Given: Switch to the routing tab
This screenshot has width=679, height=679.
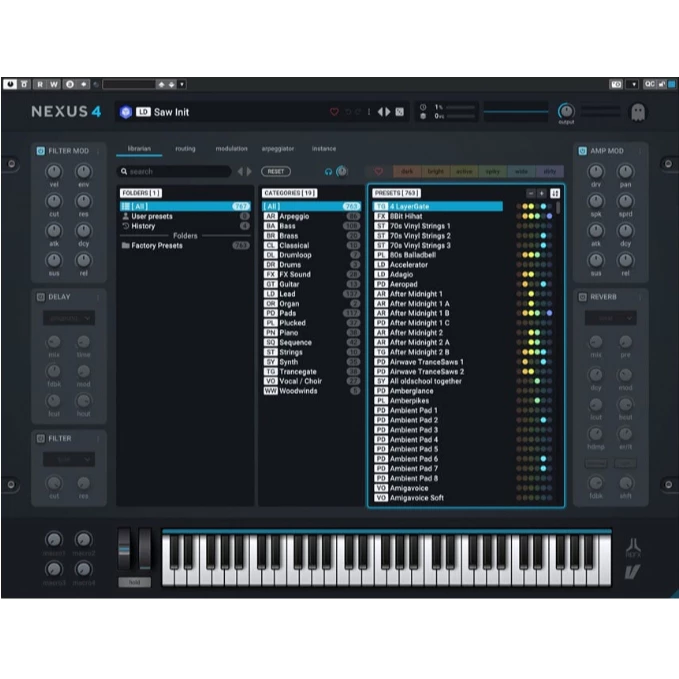Looking at the screenshot, I should point(185,149).
